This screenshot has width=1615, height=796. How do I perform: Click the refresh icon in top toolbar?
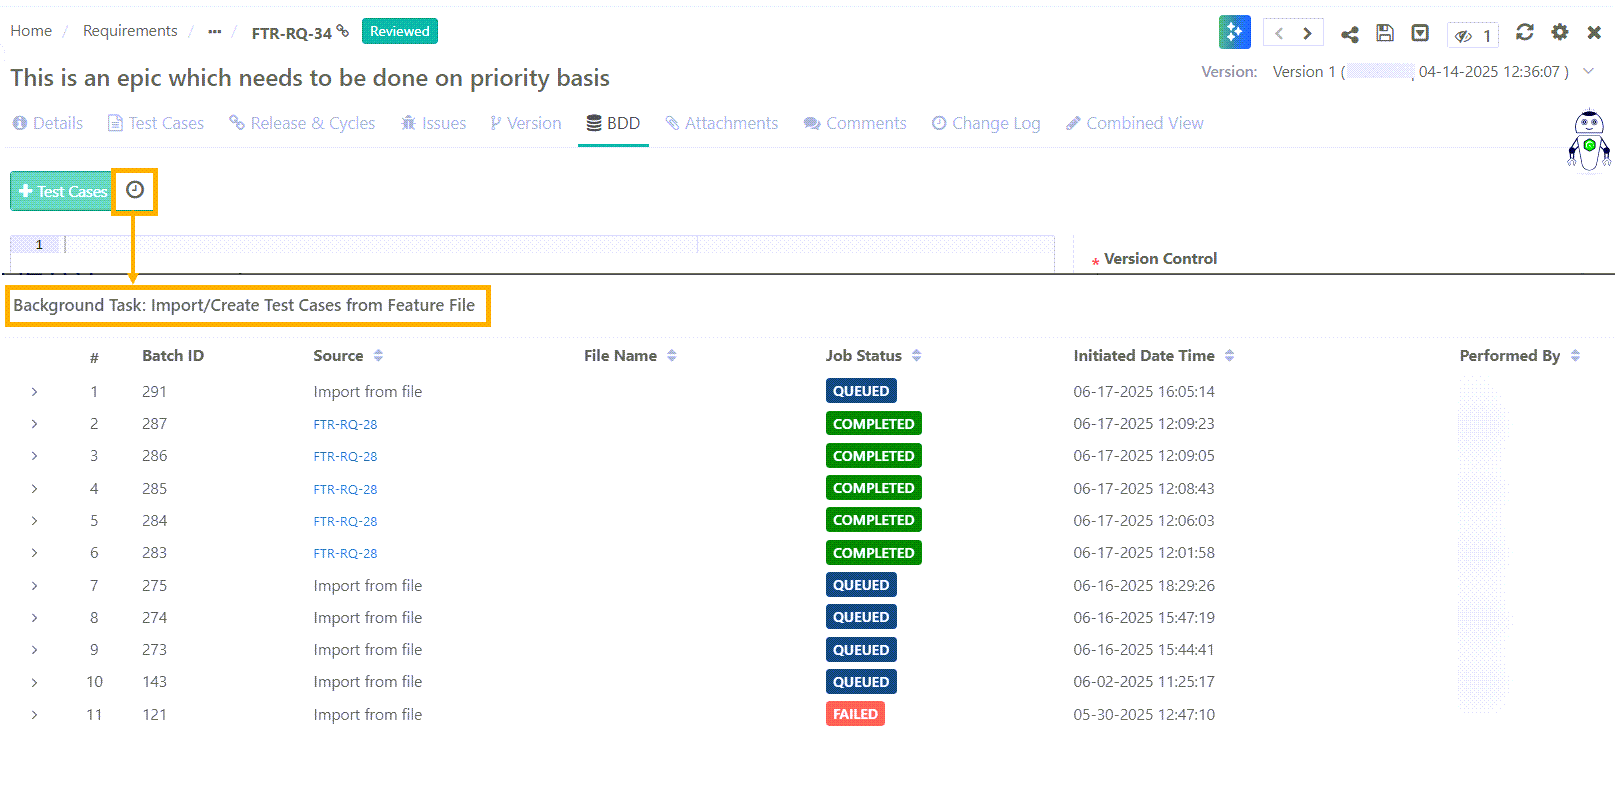click(x=1524, y=32)
